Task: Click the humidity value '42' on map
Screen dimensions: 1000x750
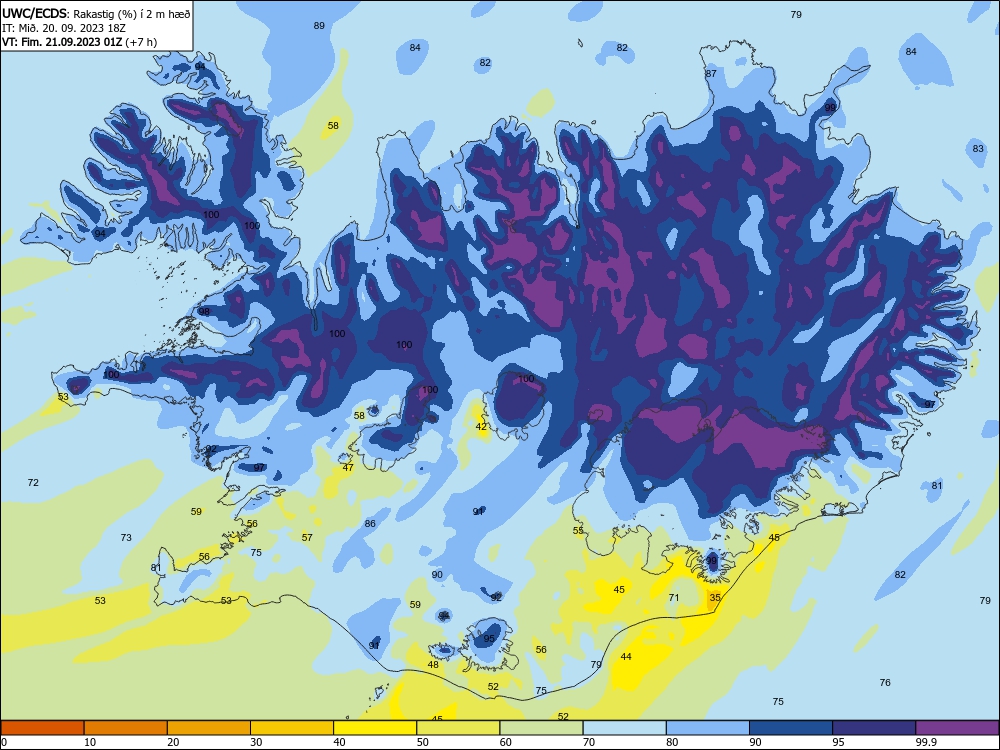Action: tap(481, 427)
